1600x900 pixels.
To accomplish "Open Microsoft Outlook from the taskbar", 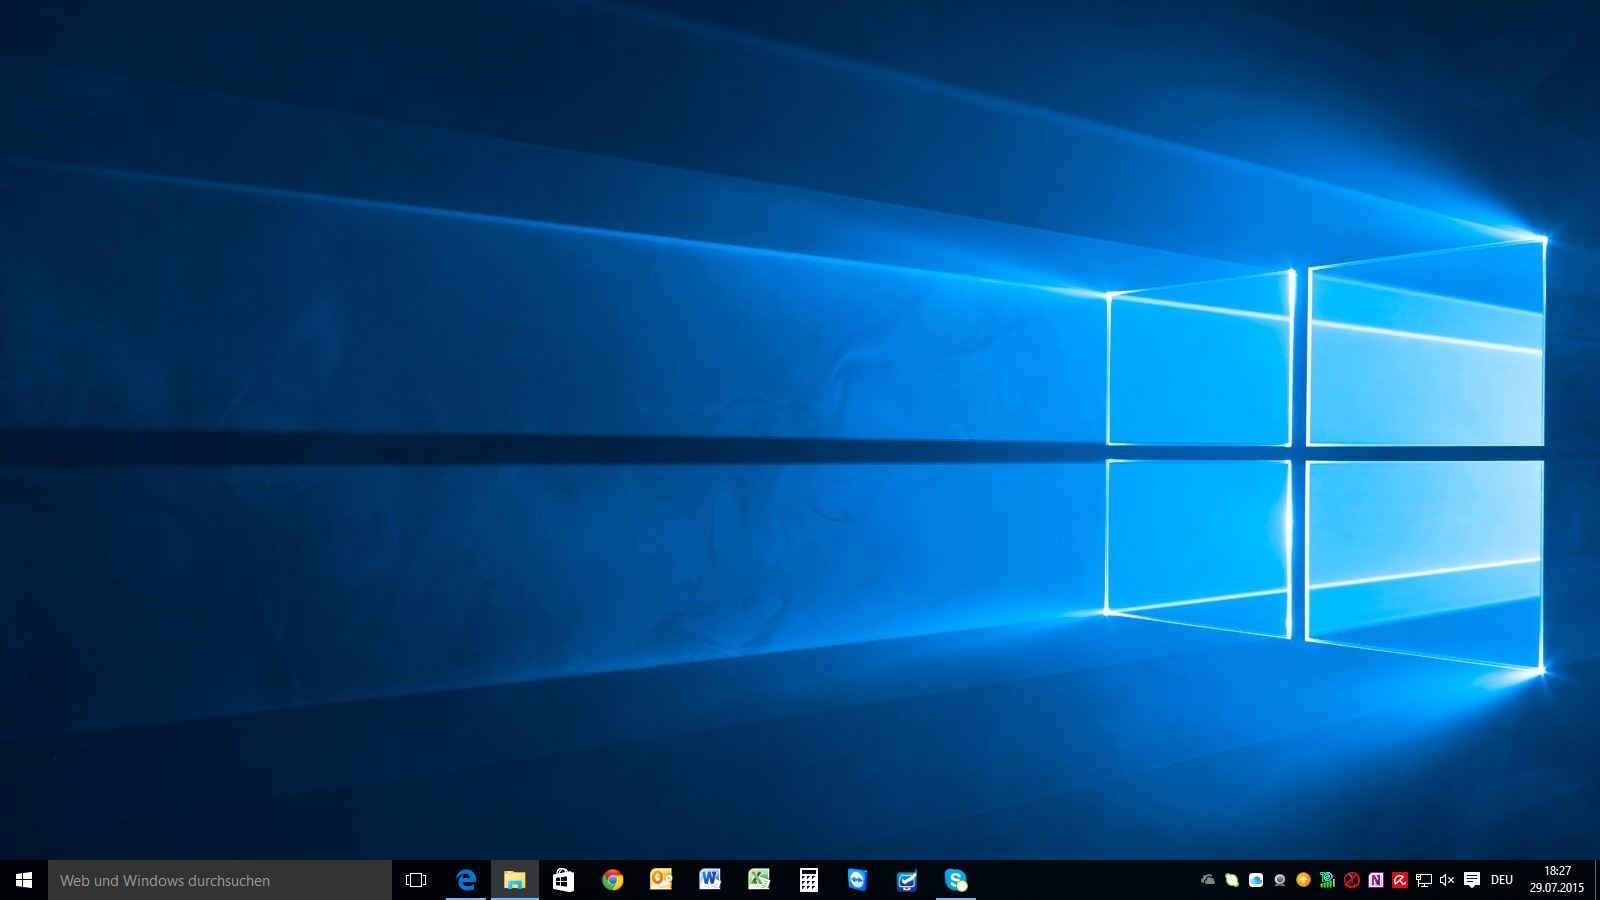I will click(x=661, y=880).
